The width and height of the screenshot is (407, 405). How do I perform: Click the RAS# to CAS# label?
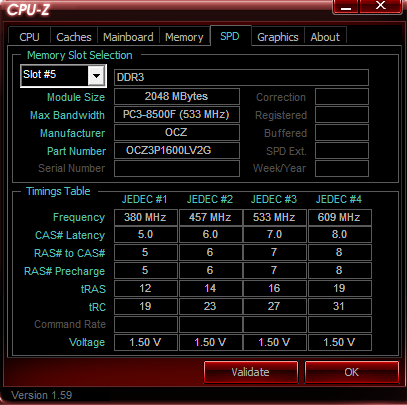(70, 253)
